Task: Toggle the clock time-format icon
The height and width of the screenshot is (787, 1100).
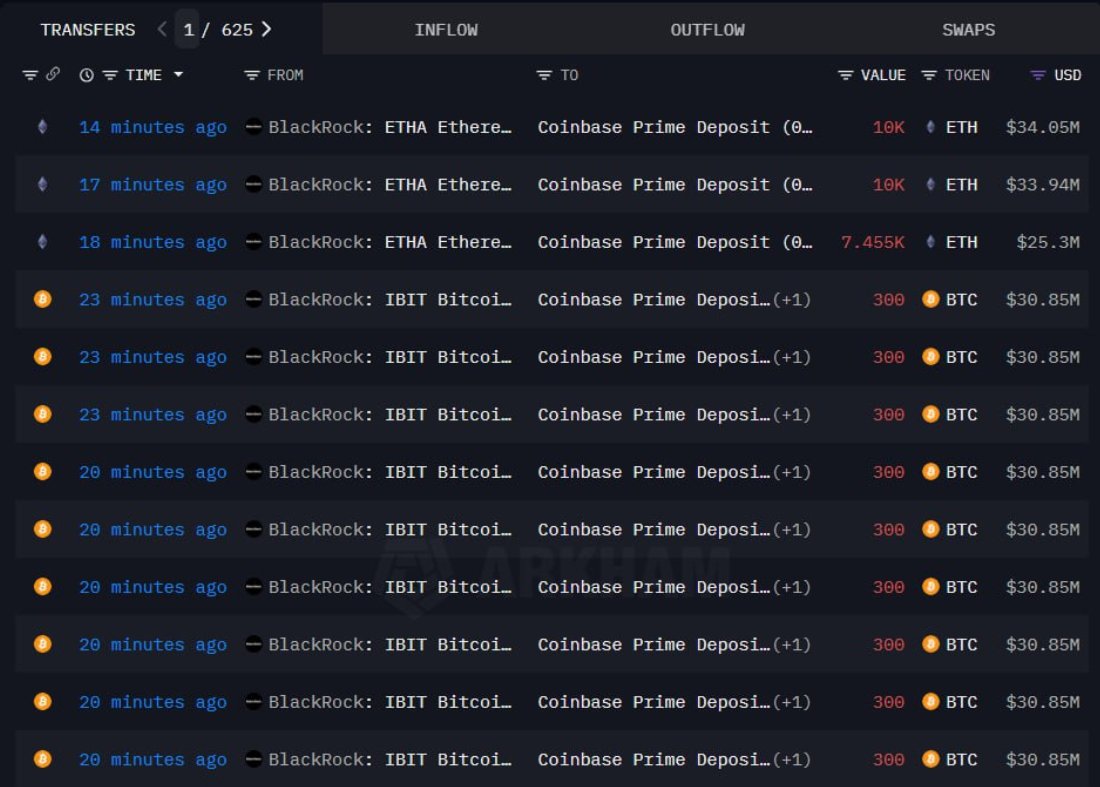Action: tap(86, 75)
